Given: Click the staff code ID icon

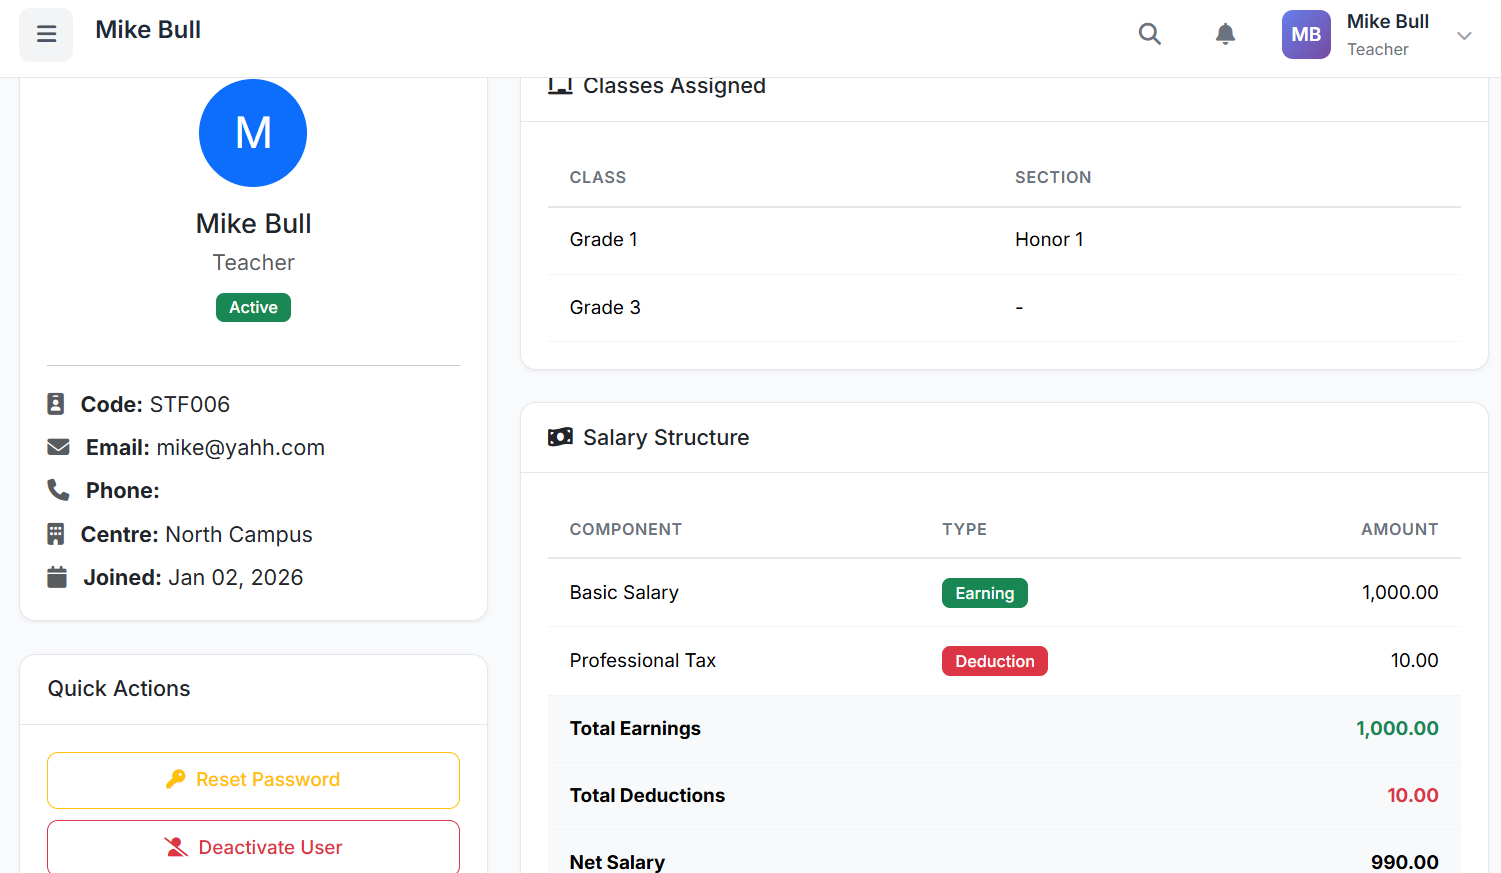Looking at the screenshot, I should pos(56,404).
